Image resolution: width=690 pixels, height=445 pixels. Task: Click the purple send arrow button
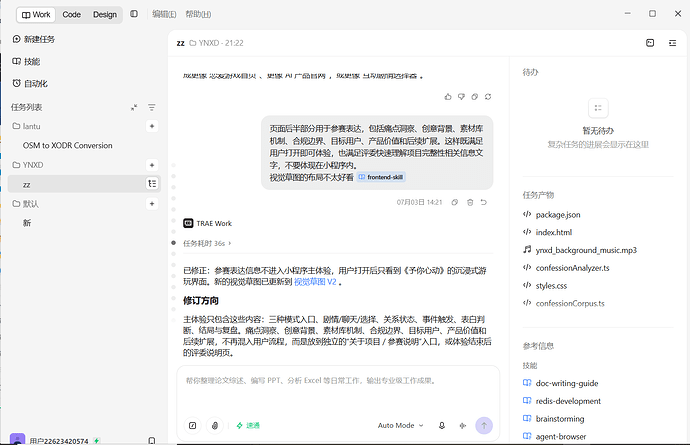point(484,425)
